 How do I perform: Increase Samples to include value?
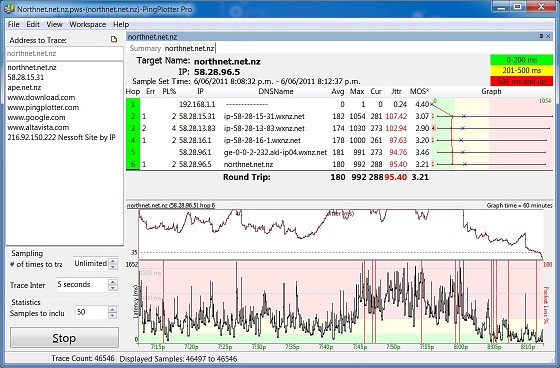pos(113,309)
